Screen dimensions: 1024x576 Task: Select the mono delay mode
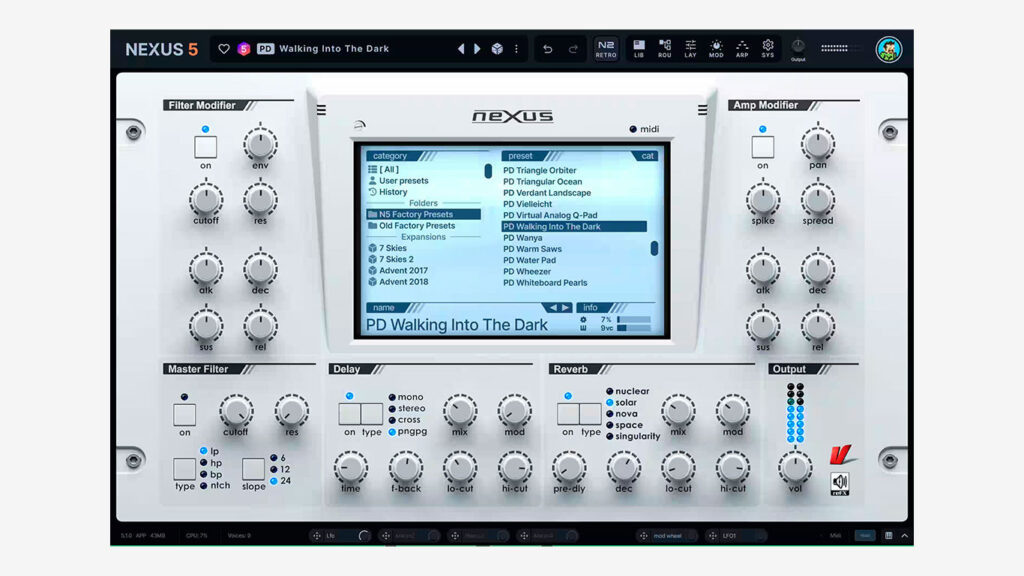pyautogui.click(x=406, y=397)
